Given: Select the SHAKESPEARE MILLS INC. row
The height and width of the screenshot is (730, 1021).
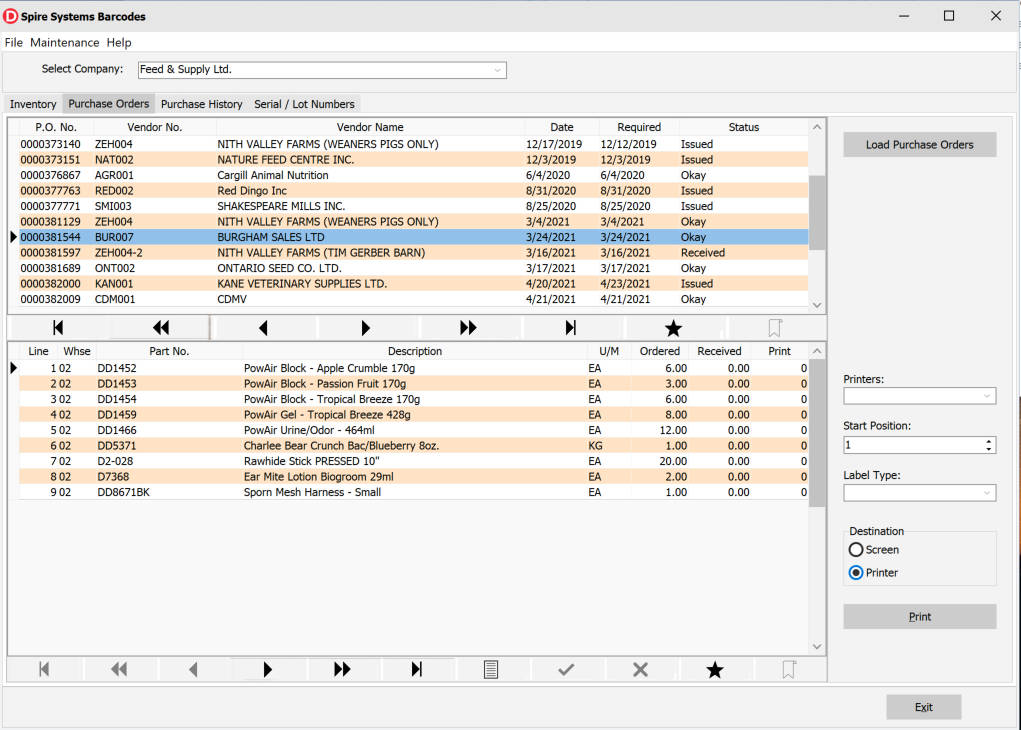Looking at the screenshot, I should (x=413, y=206).
